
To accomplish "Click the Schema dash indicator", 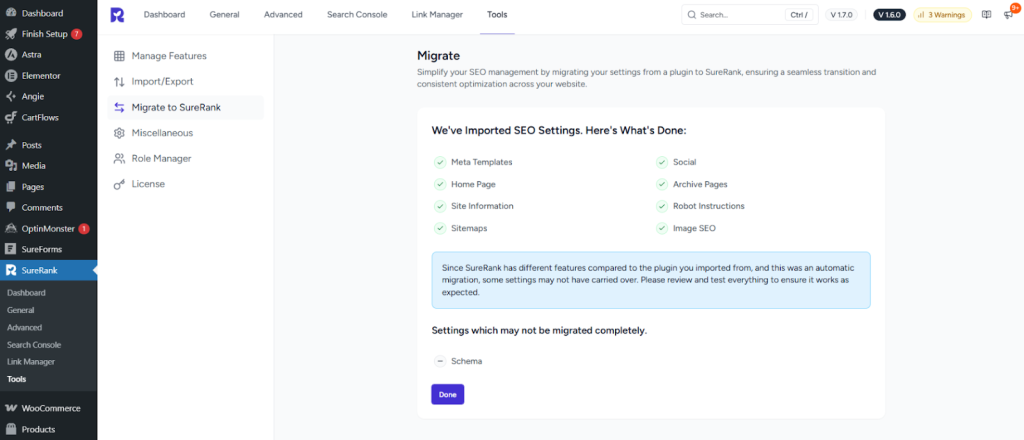I will [439, 361].
